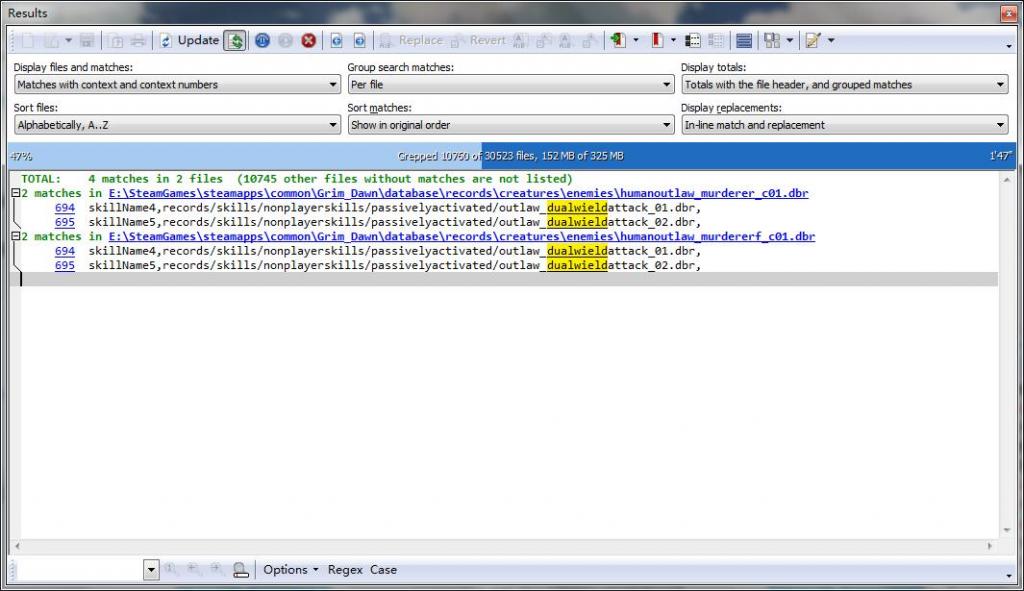Click the Update button in toolbar

coord(189,41)
